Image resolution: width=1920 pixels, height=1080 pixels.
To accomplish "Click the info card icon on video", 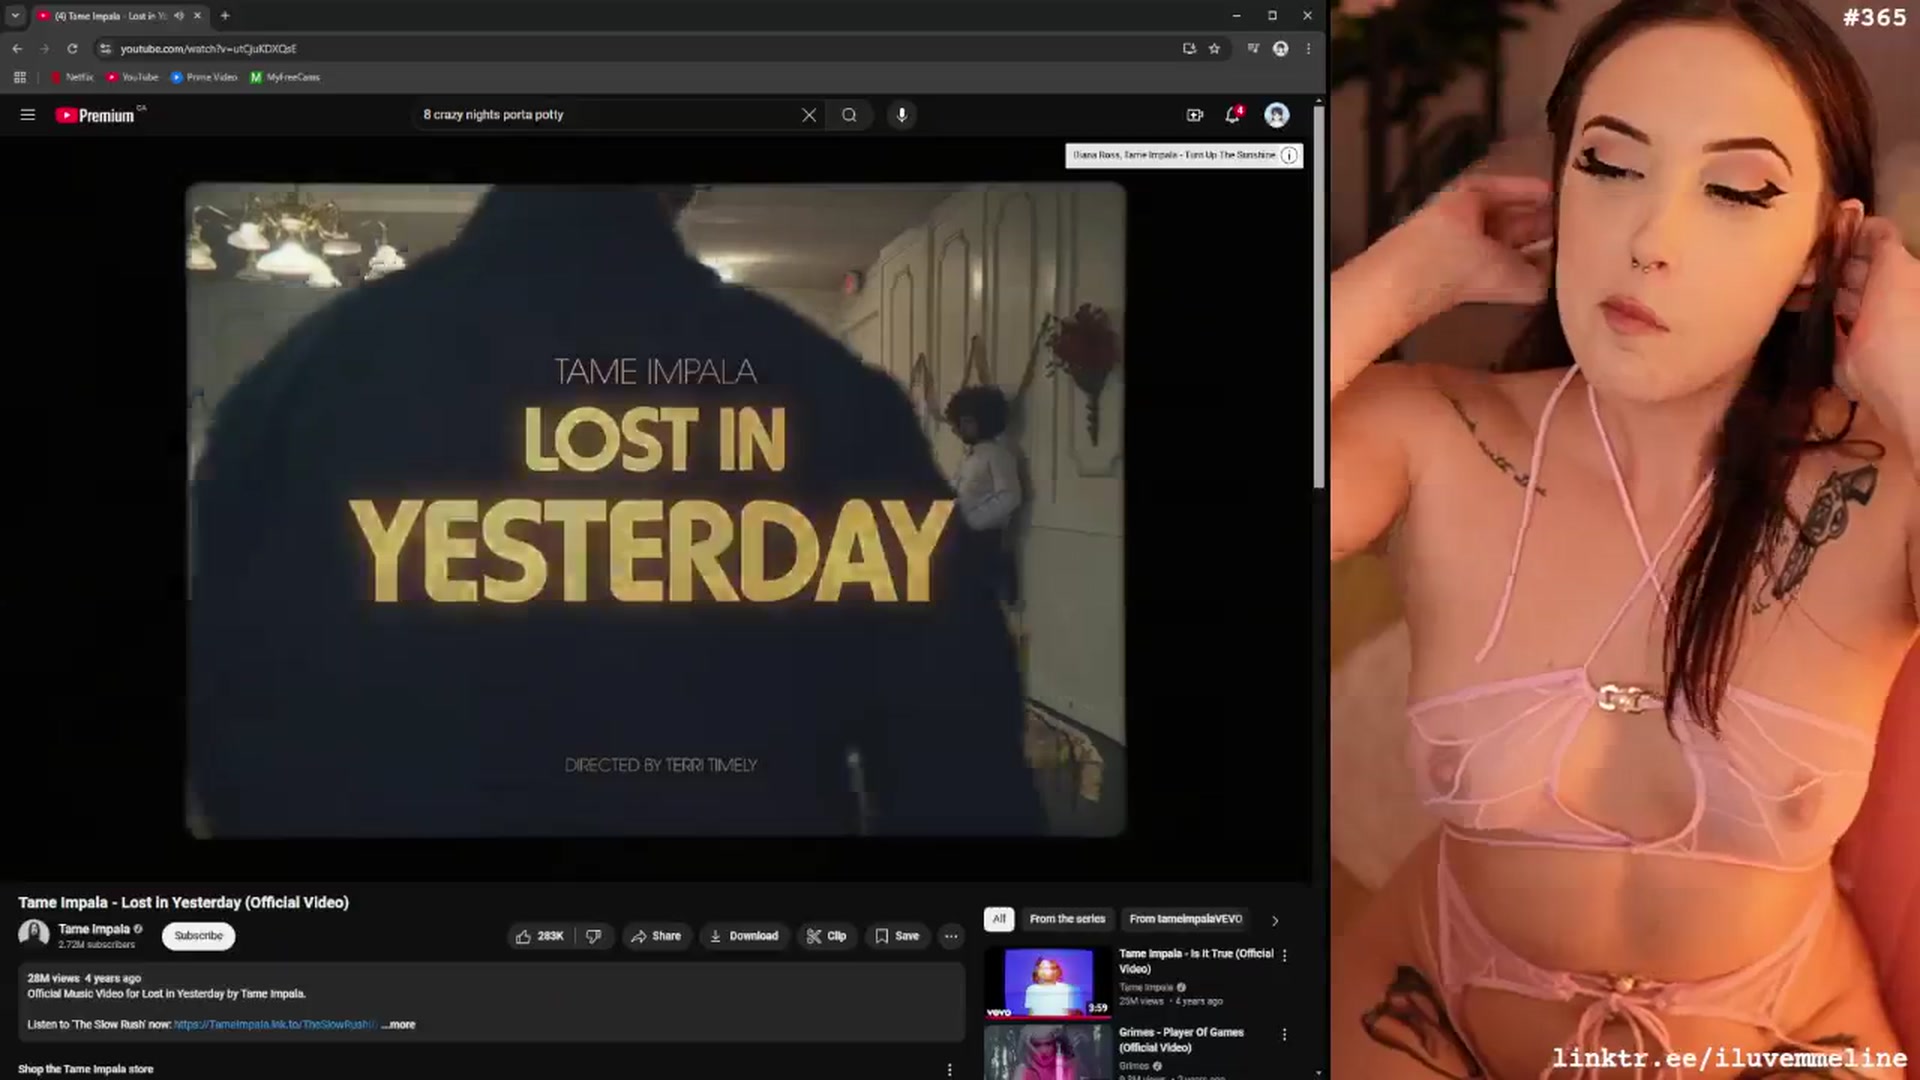I will point(1289,155).
